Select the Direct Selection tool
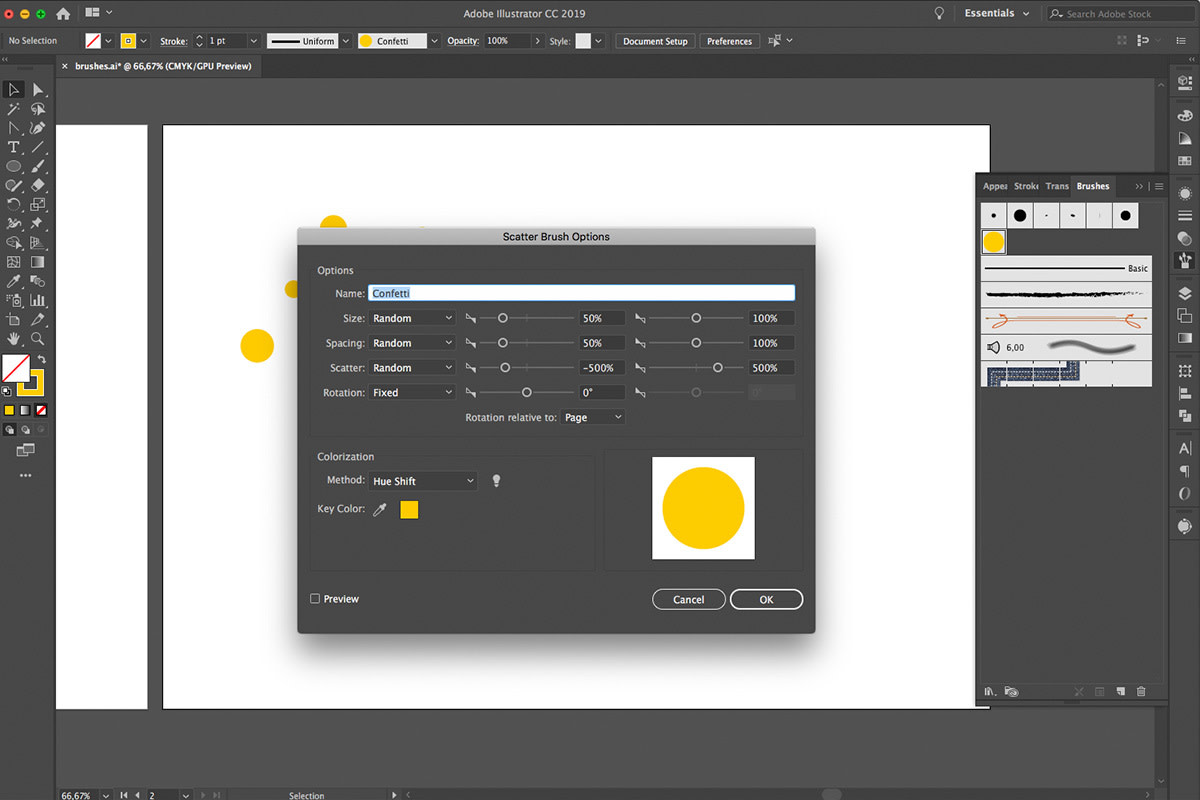Image resolution: width=1200 pixels, height=800 pixels. [38, 90]
